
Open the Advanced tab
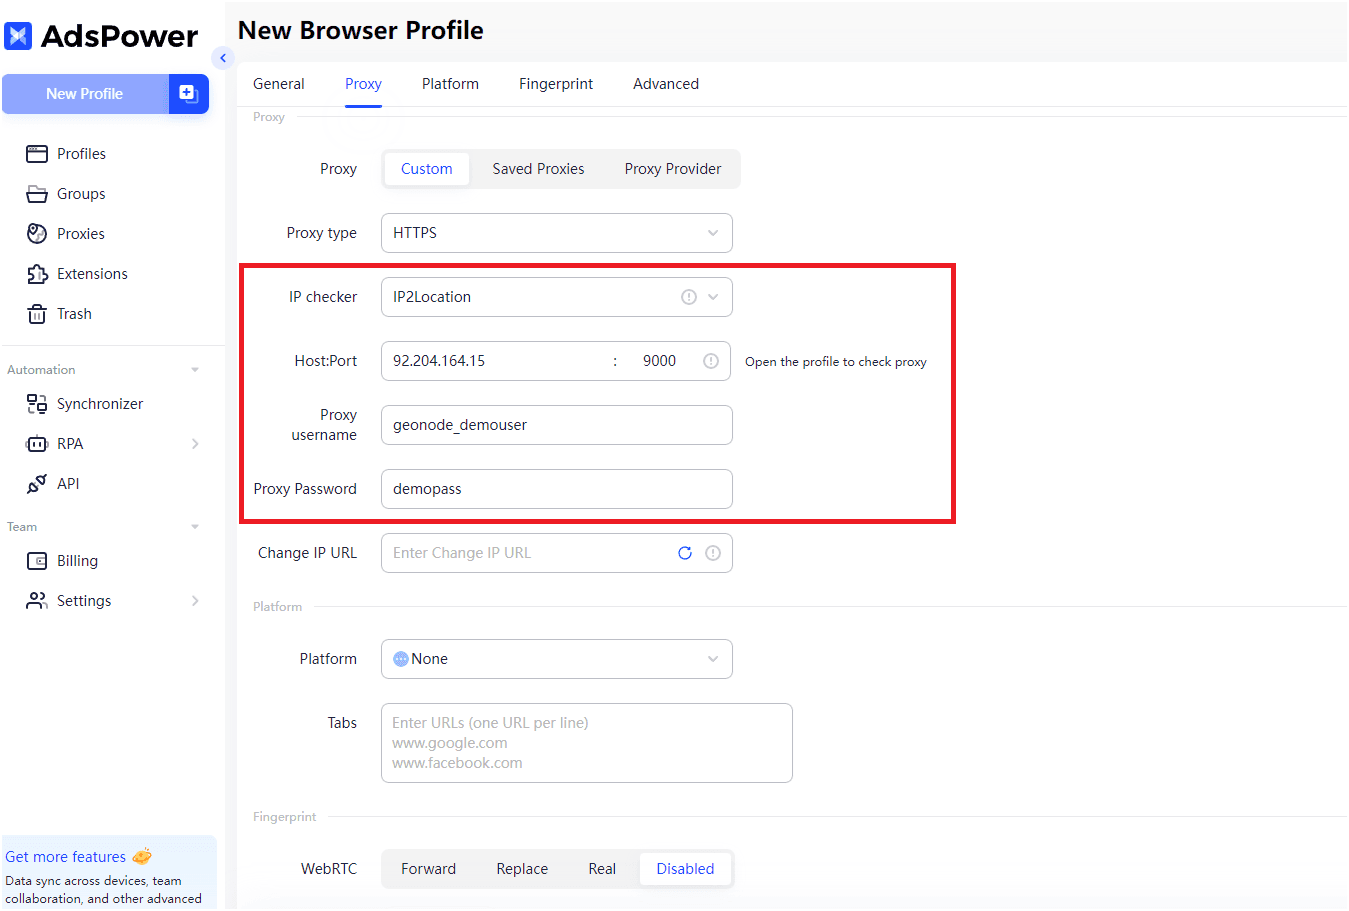tap(665, 84)
